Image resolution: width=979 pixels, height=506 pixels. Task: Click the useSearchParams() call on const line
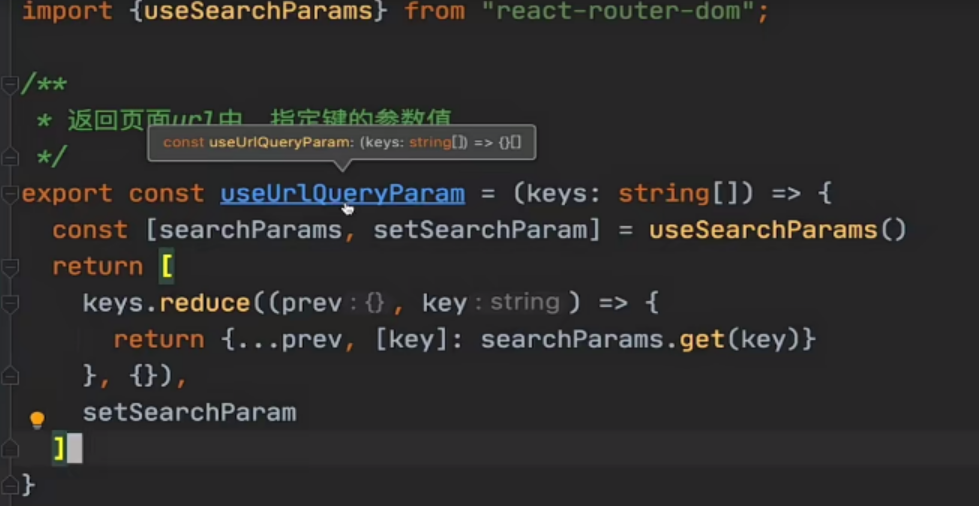(777, 230)
